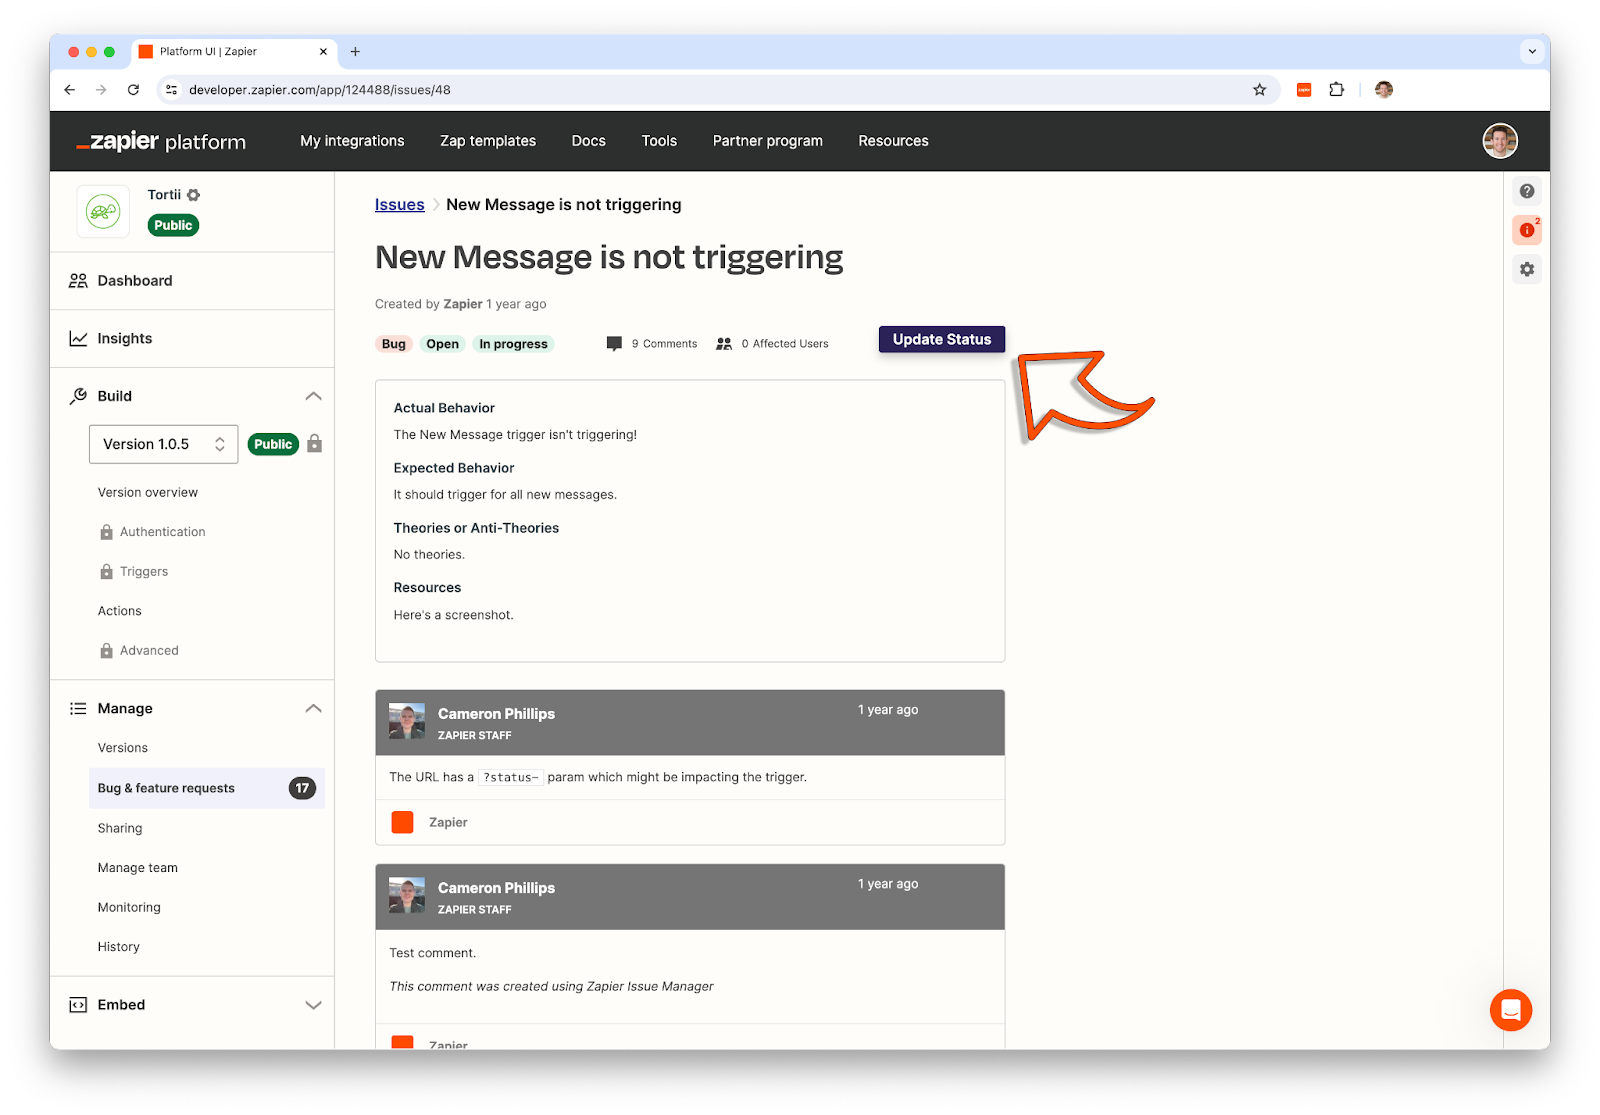The width and height of the screenshot is (1600, 1115).
Task: Open the Resources menu
Action: [893, 141]
